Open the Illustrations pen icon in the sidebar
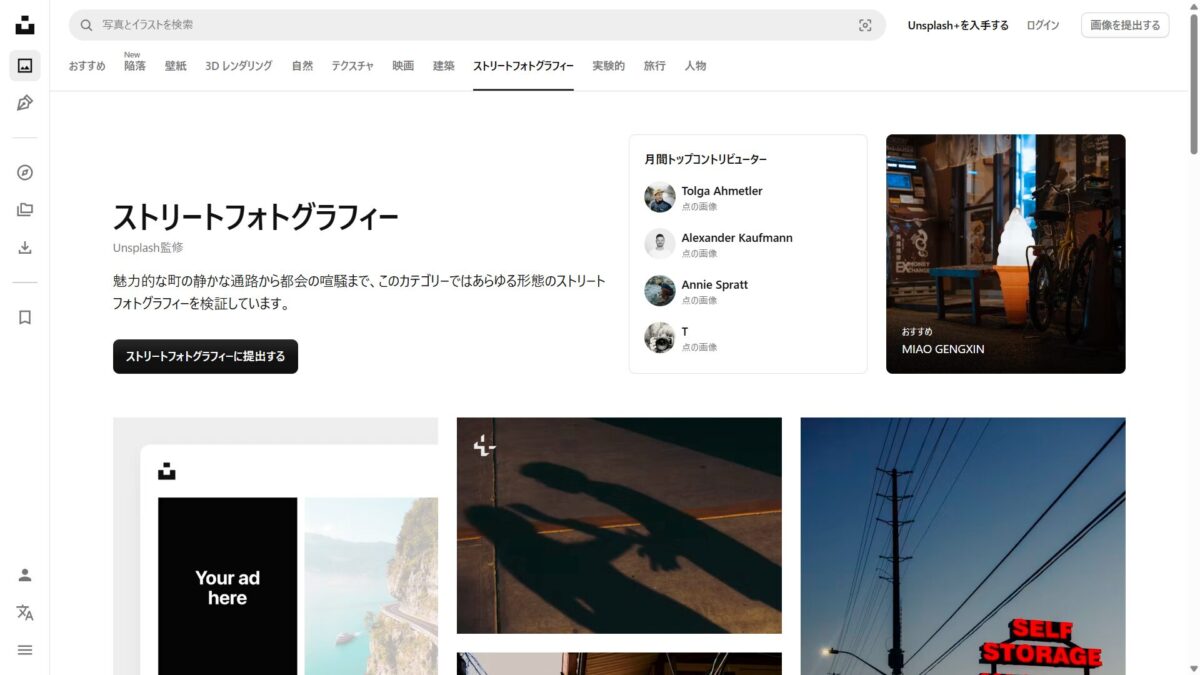1200x675 pixels. tap(25, 103)
